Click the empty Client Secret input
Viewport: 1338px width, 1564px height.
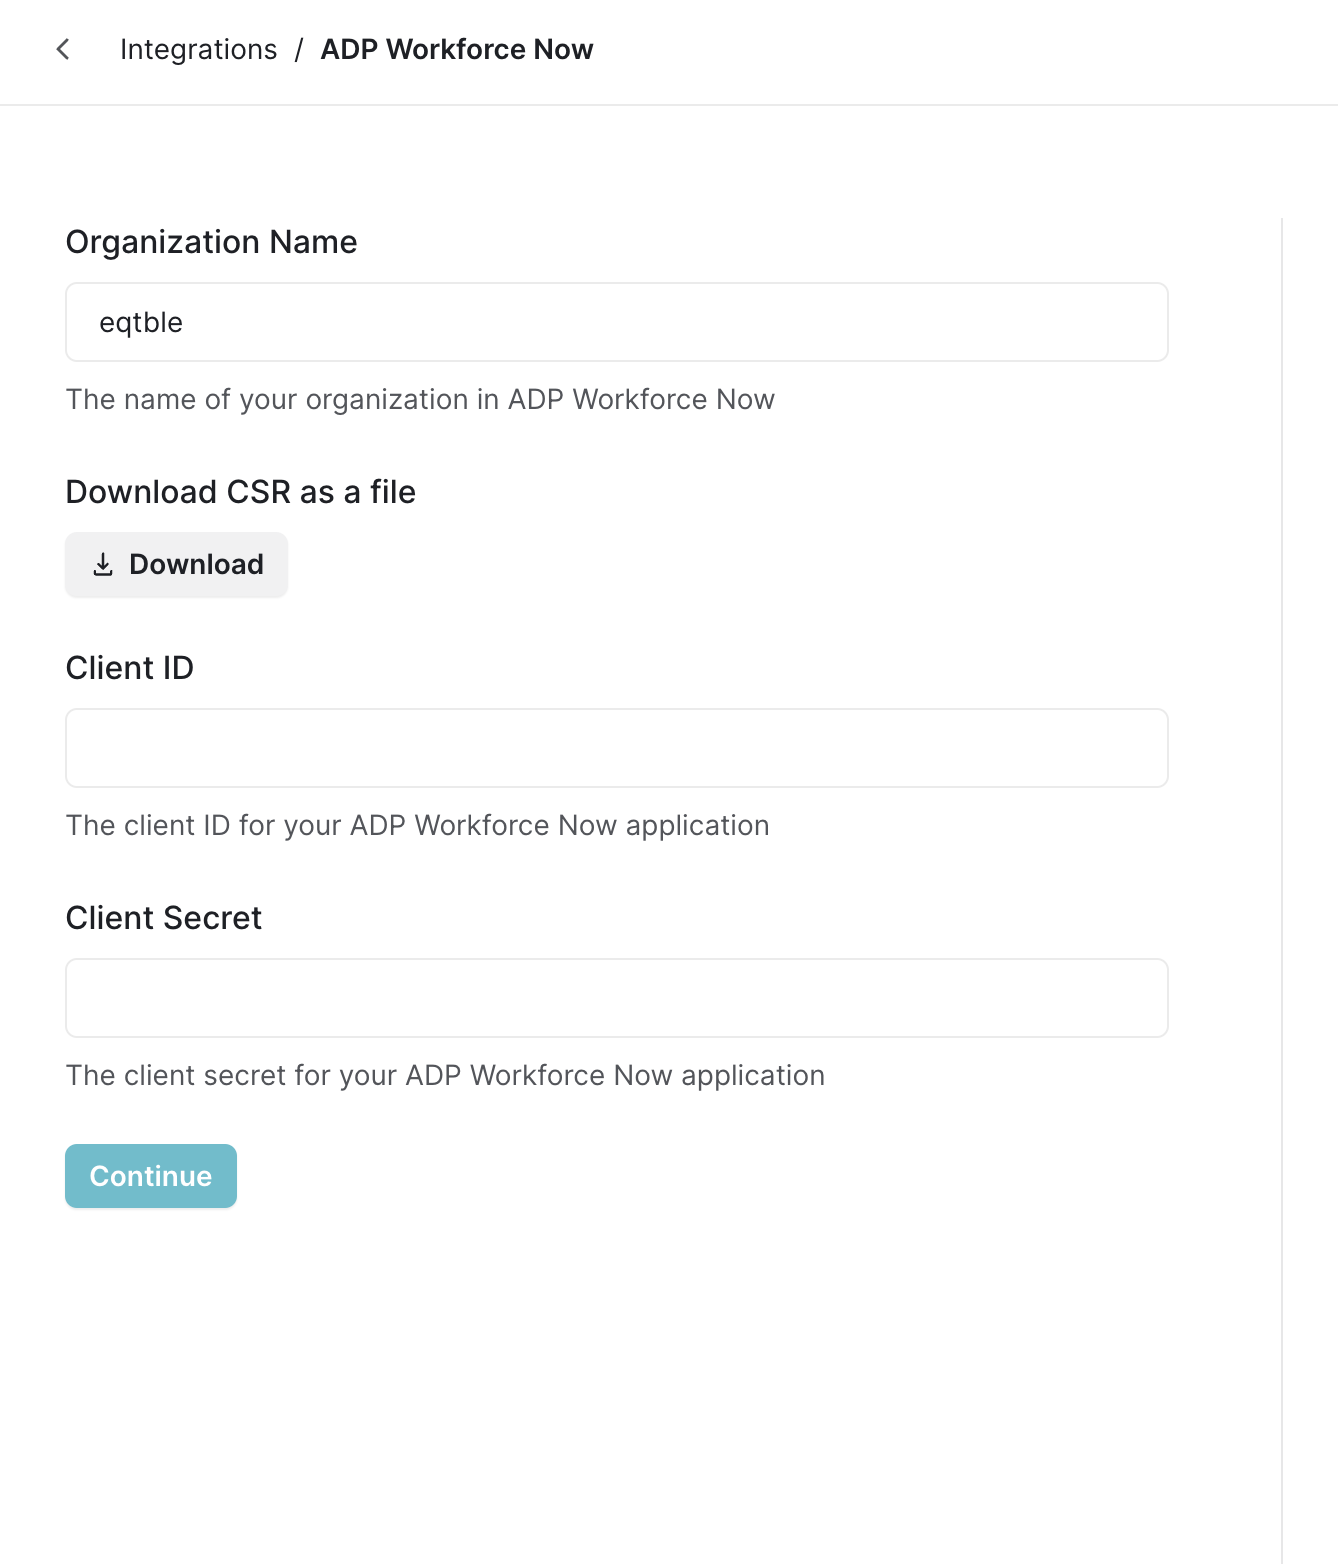[x=616, y=997]
